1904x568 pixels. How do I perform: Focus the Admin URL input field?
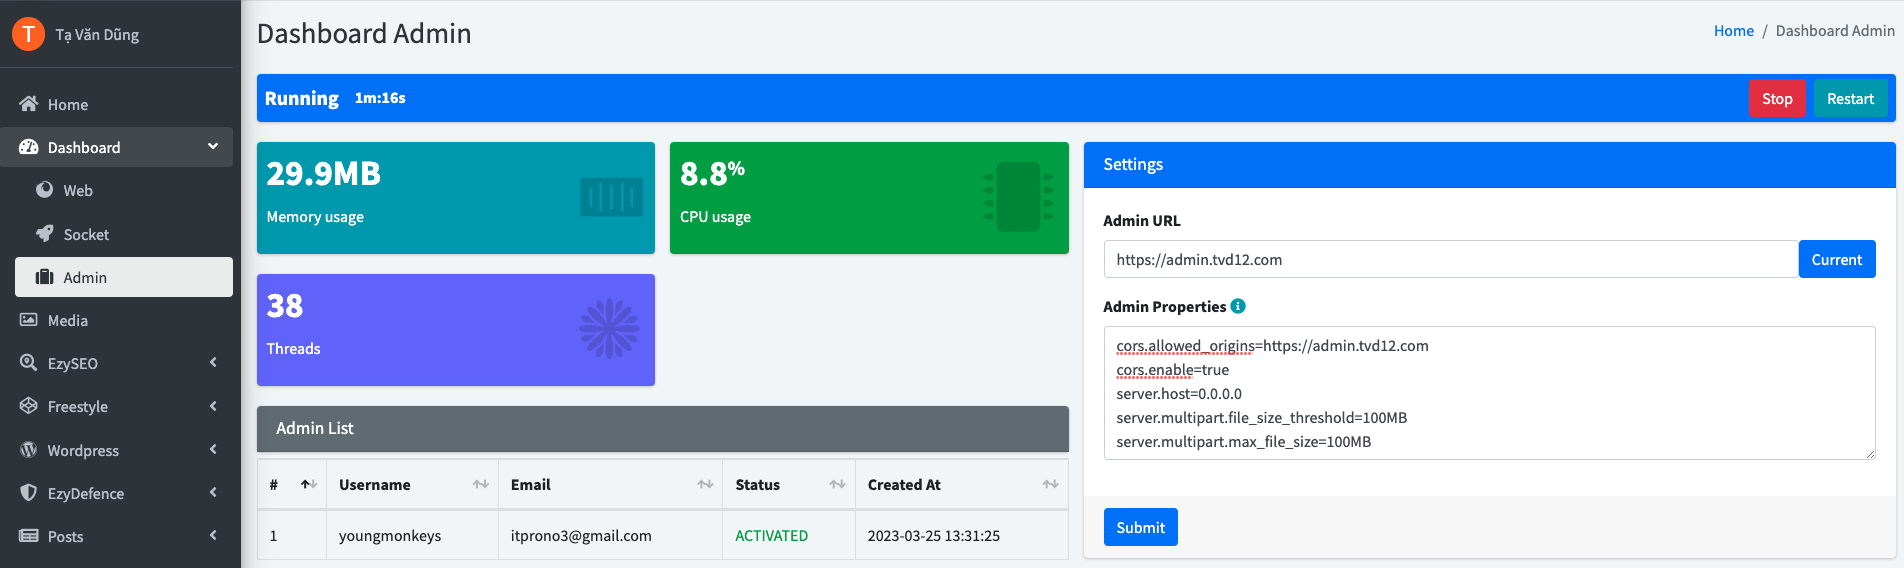[1451, 259]
